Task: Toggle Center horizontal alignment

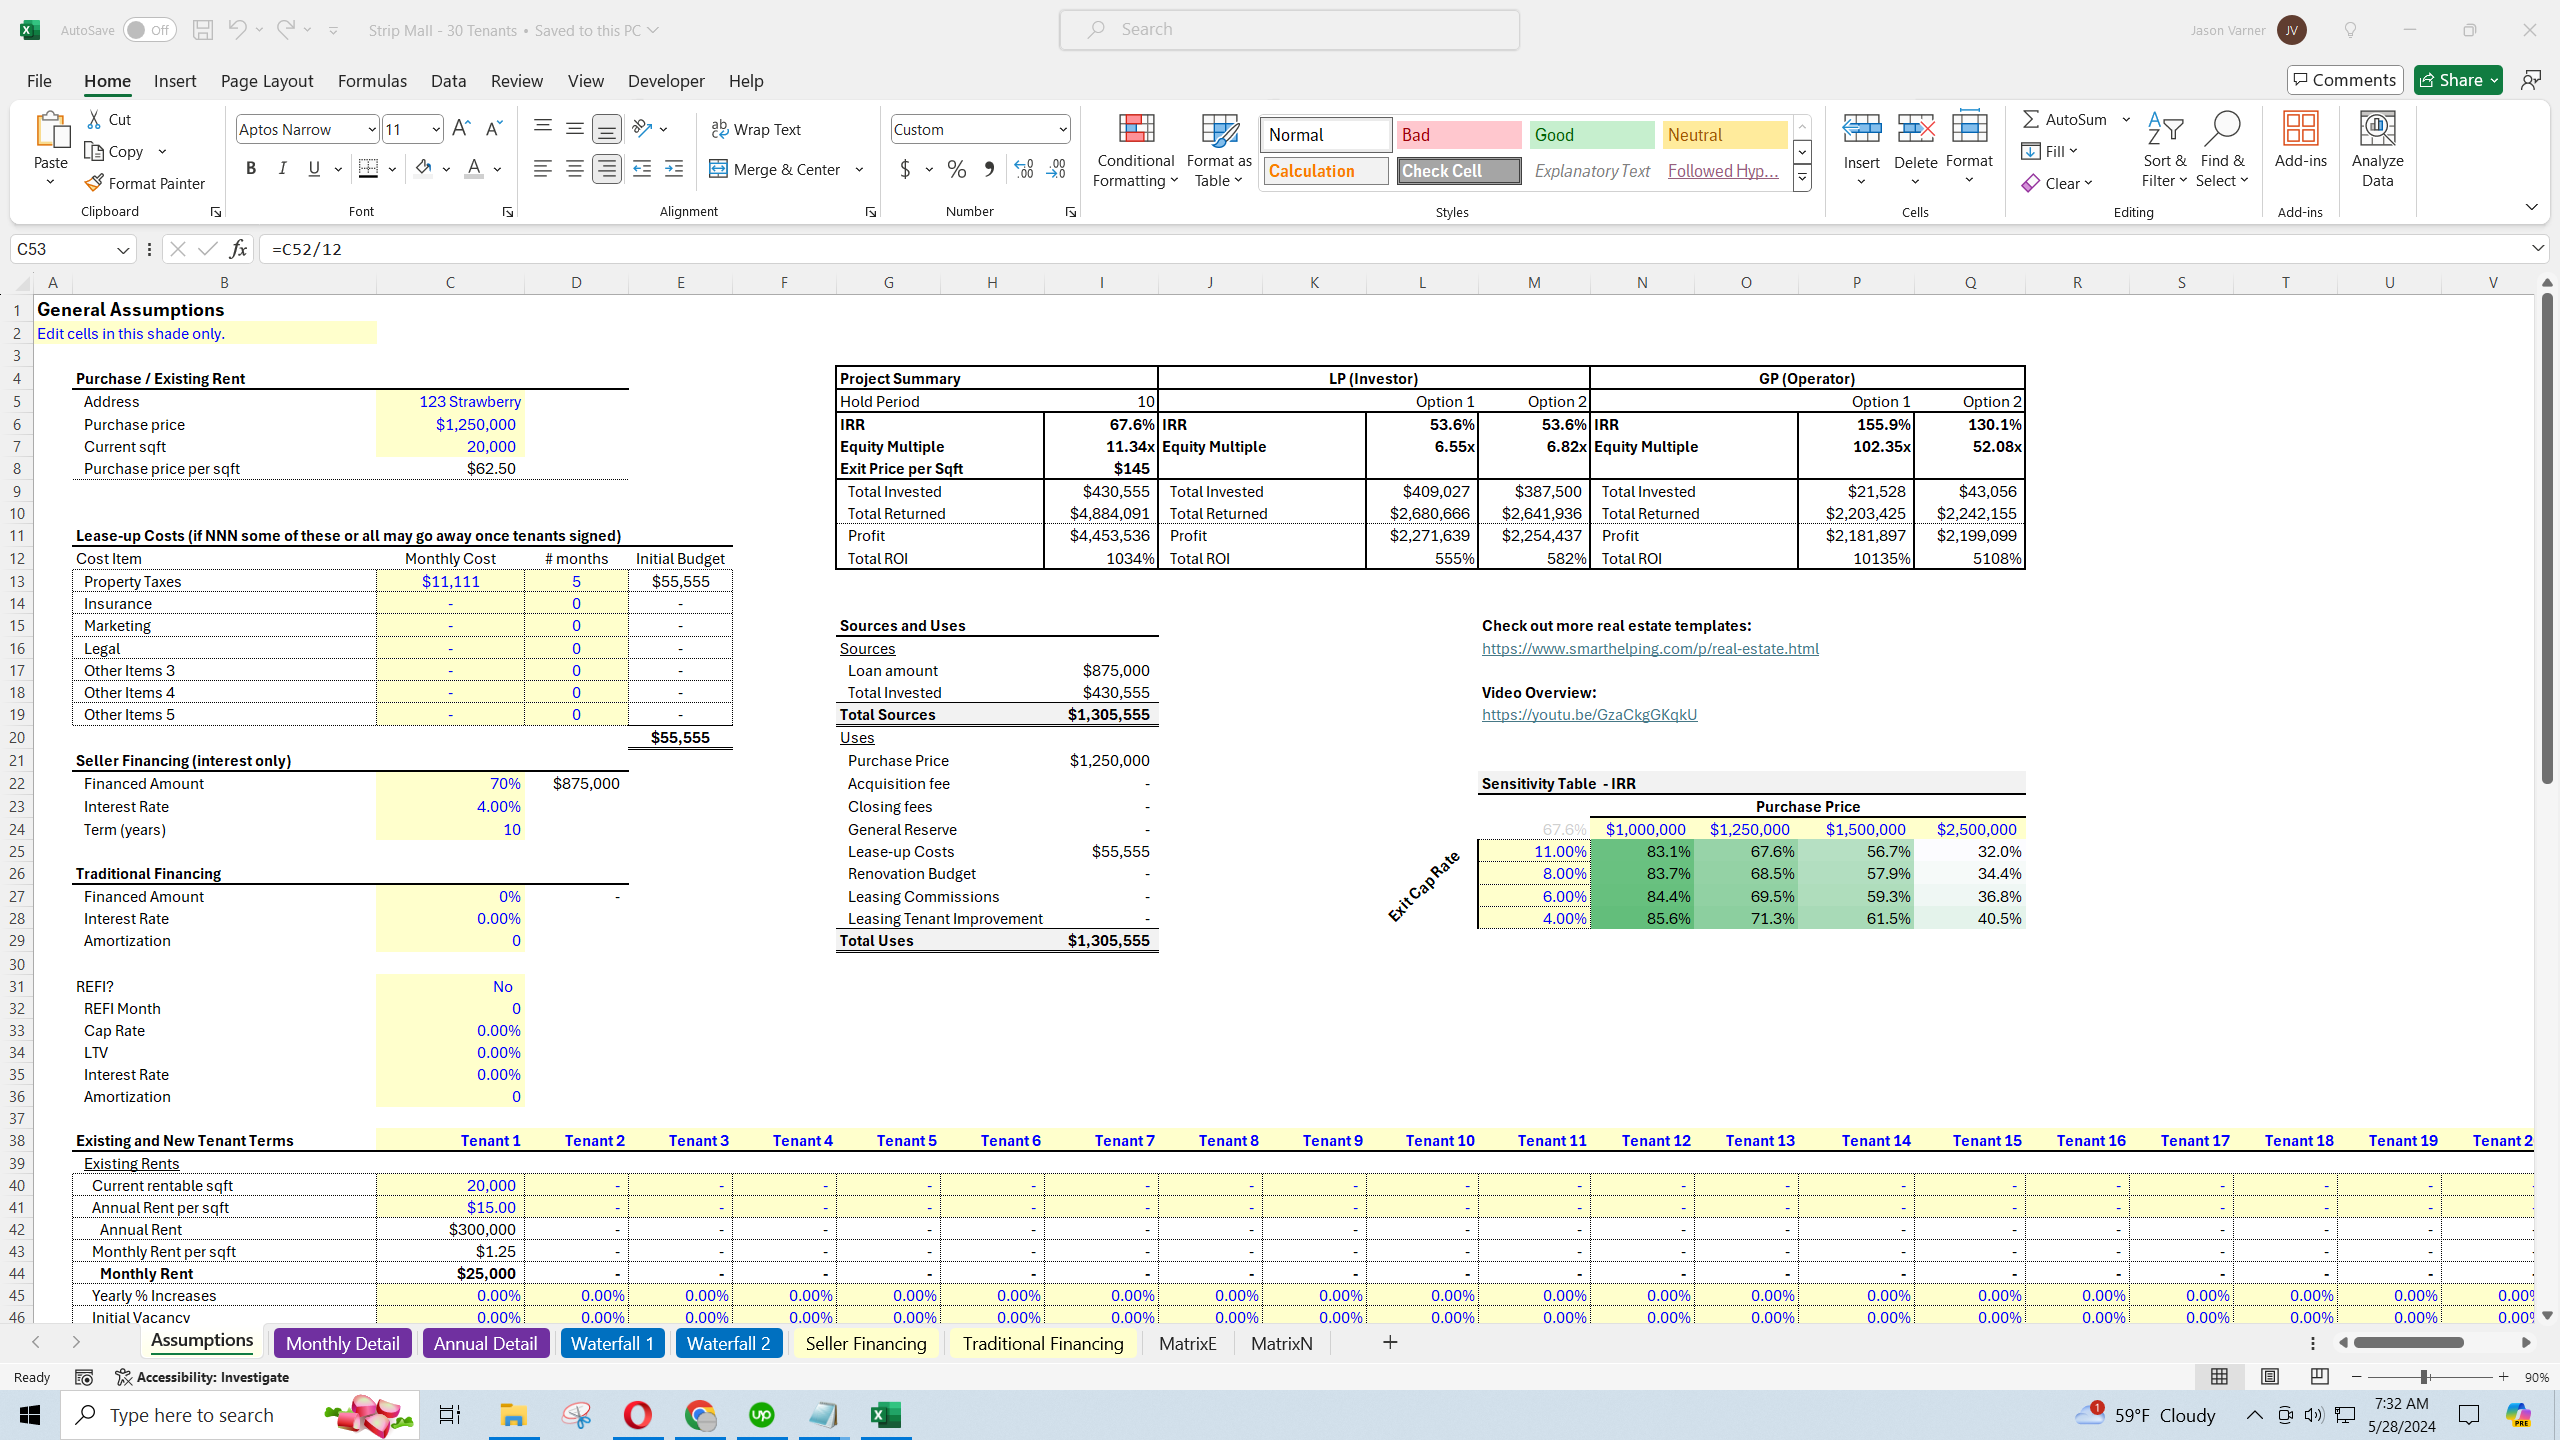Action: pos(575,169)
